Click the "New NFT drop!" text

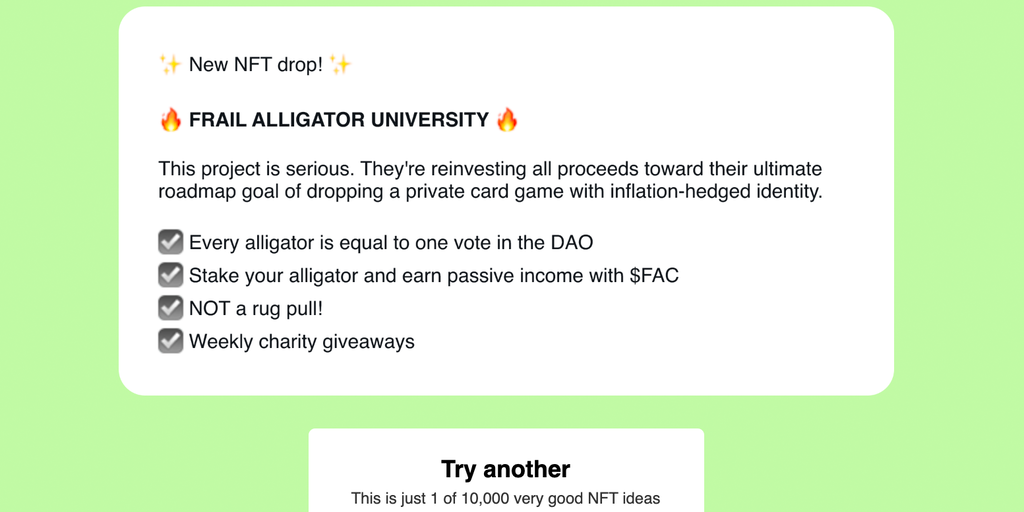click(255, 65)
